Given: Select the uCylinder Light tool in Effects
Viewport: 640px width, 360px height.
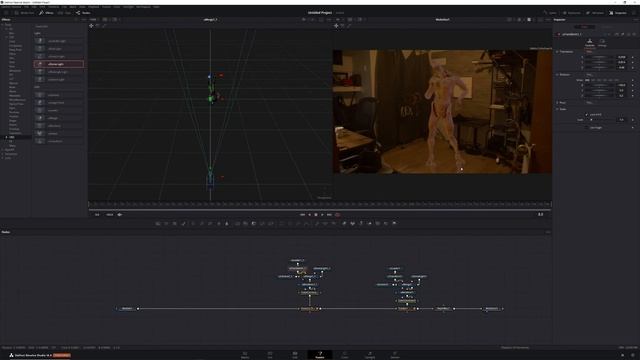Looking at the screenshot, I should click(59, 41).
